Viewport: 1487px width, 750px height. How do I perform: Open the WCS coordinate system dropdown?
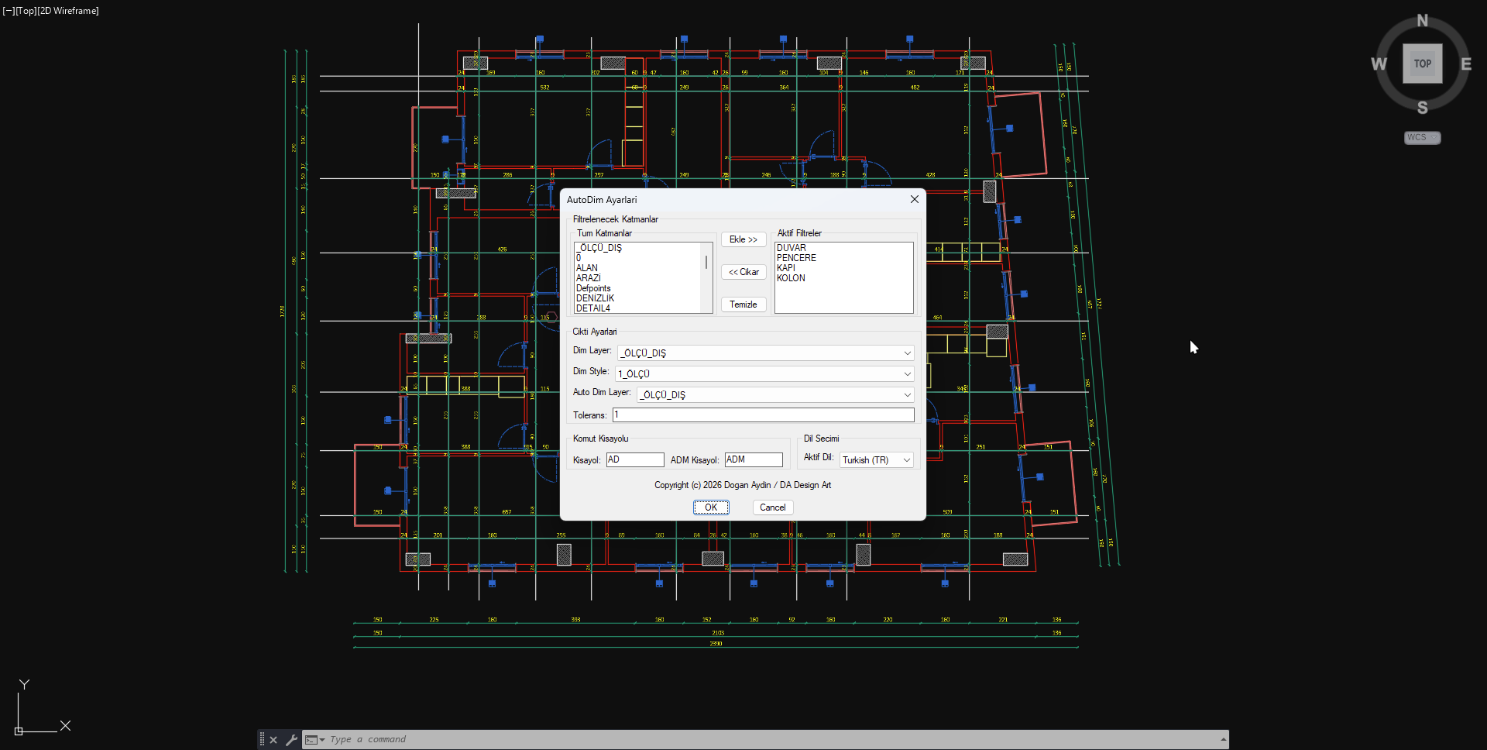pos(1422,138)
